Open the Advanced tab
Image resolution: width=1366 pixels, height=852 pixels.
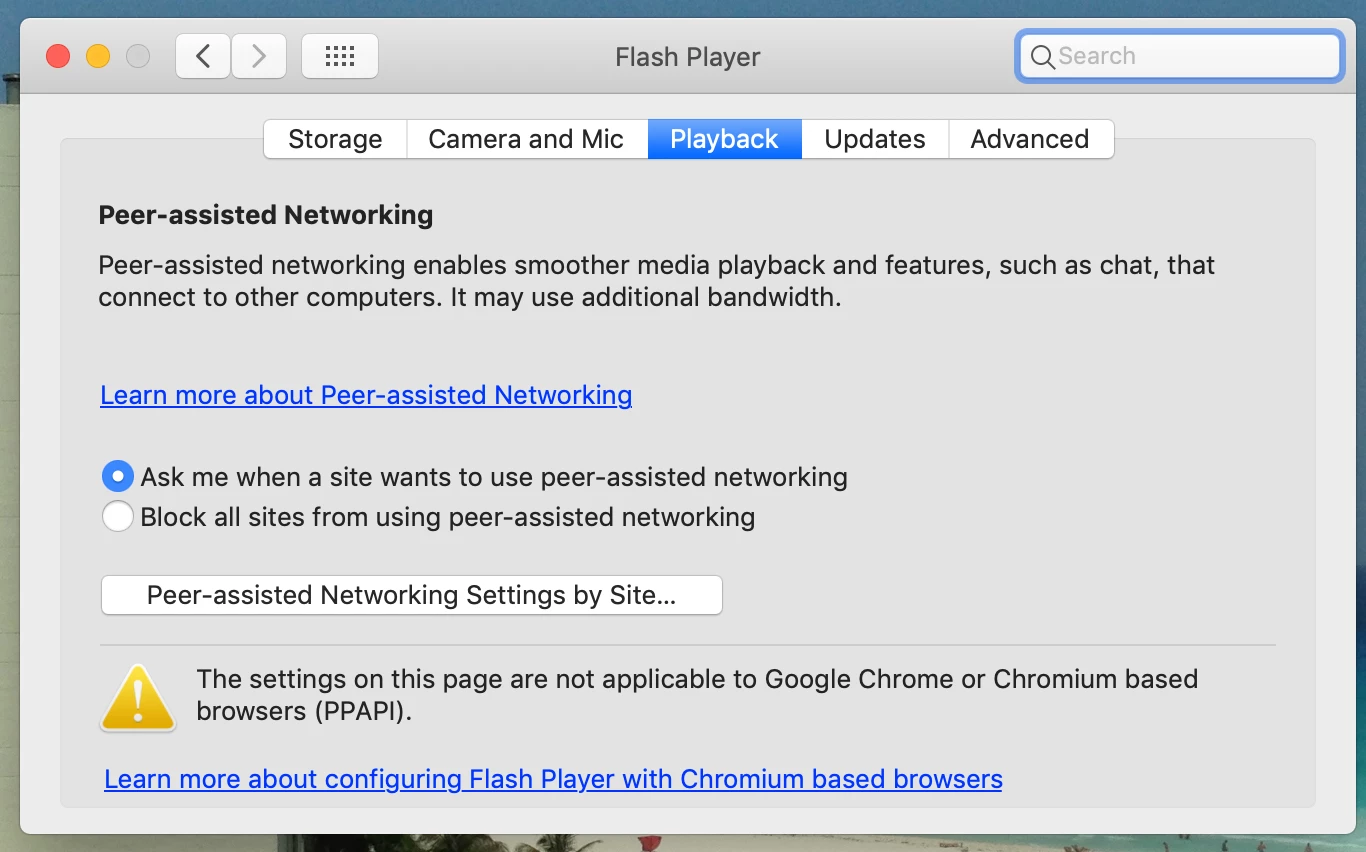click(x=1030, y=139)
